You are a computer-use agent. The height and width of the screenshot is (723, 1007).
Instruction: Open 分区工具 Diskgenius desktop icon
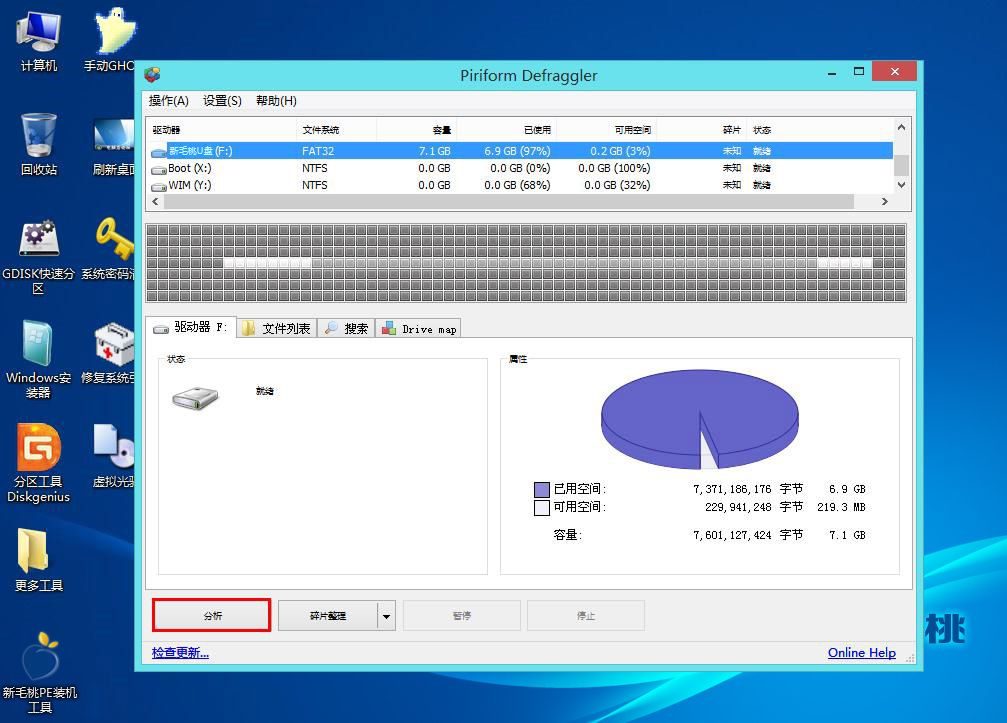pyautogui.click(x=39, y=462)
